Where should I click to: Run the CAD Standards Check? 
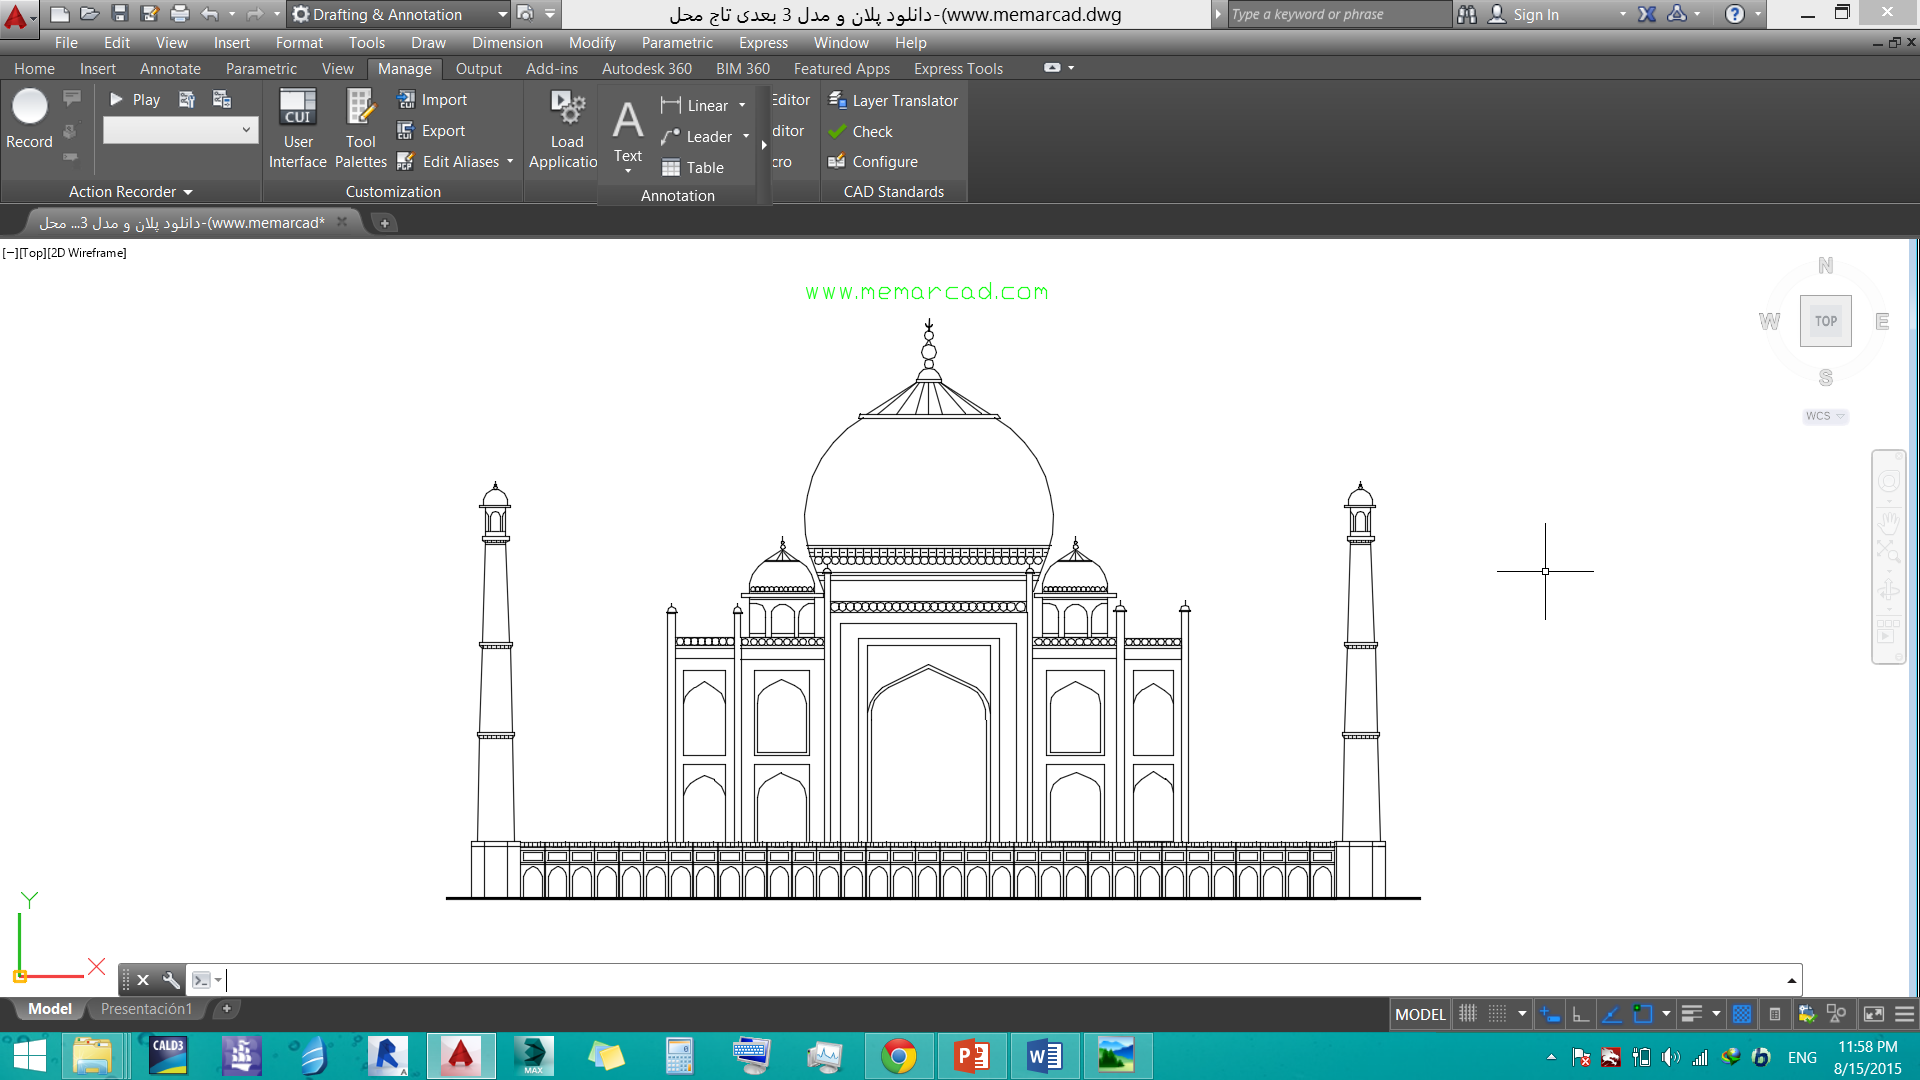pos(860,132)
